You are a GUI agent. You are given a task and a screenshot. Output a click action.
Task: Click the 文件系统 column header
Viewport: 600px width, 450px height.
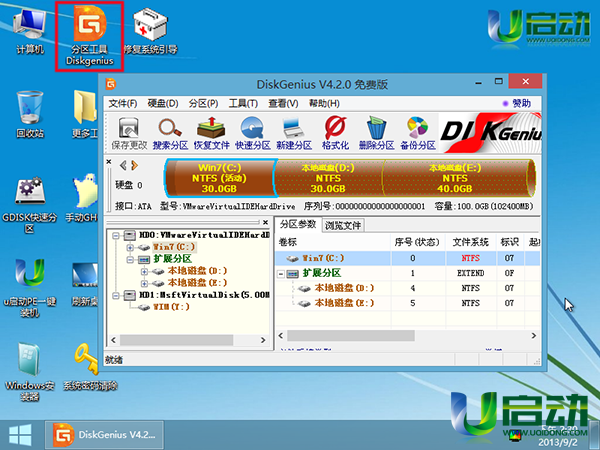click(x=471, y=242)
